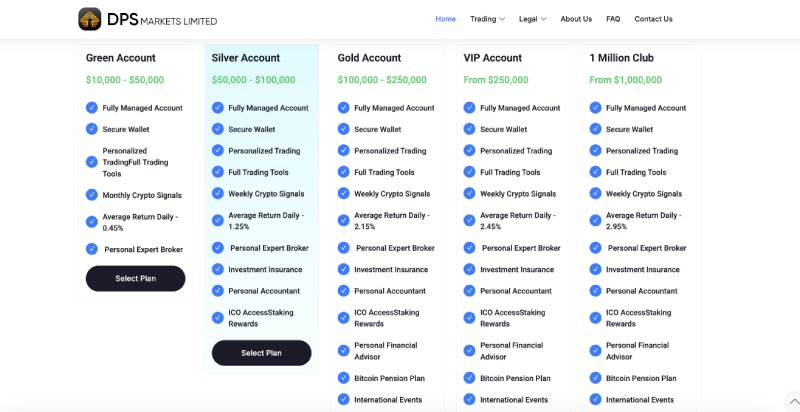Go to the About Us page
This screenshot has height=412, width=800.
576,19
